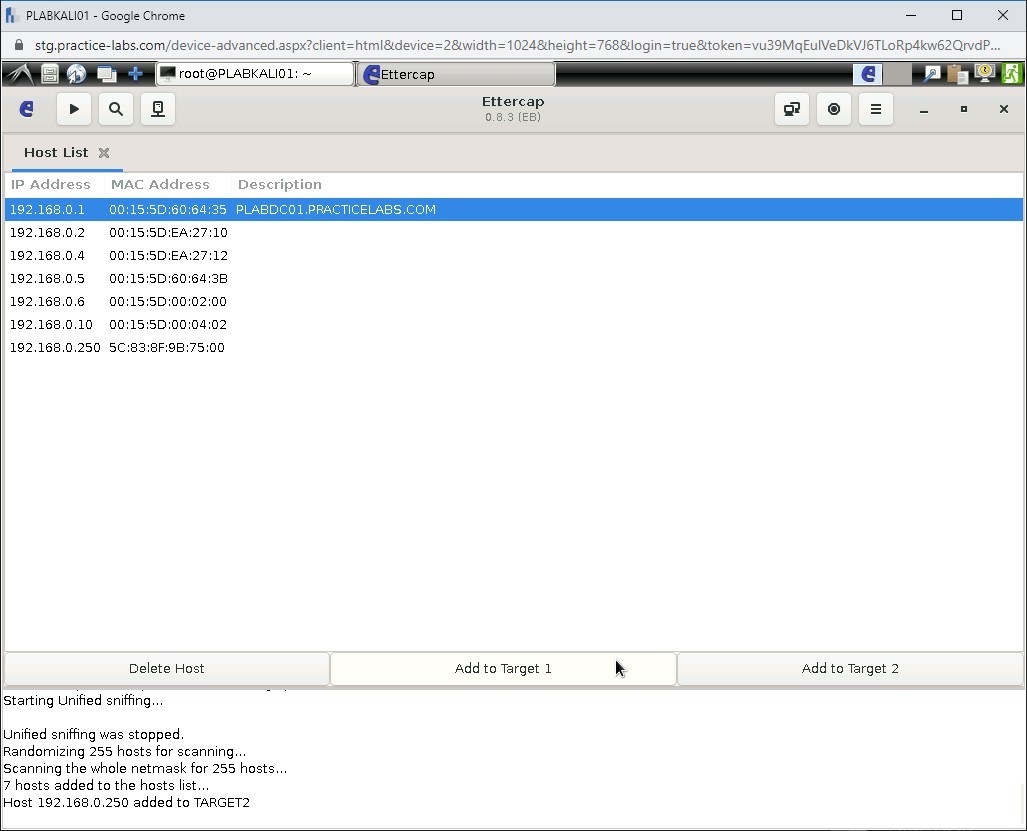Click the stop MITM target icon

click(834, 109)
